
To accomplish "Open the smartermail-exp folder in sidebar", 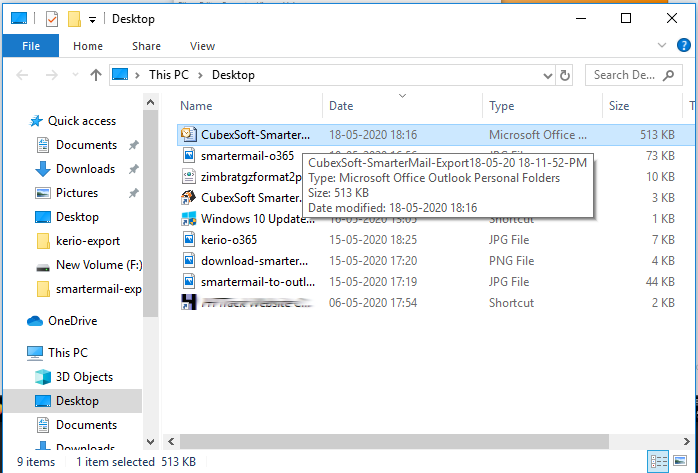I will 98,289.
